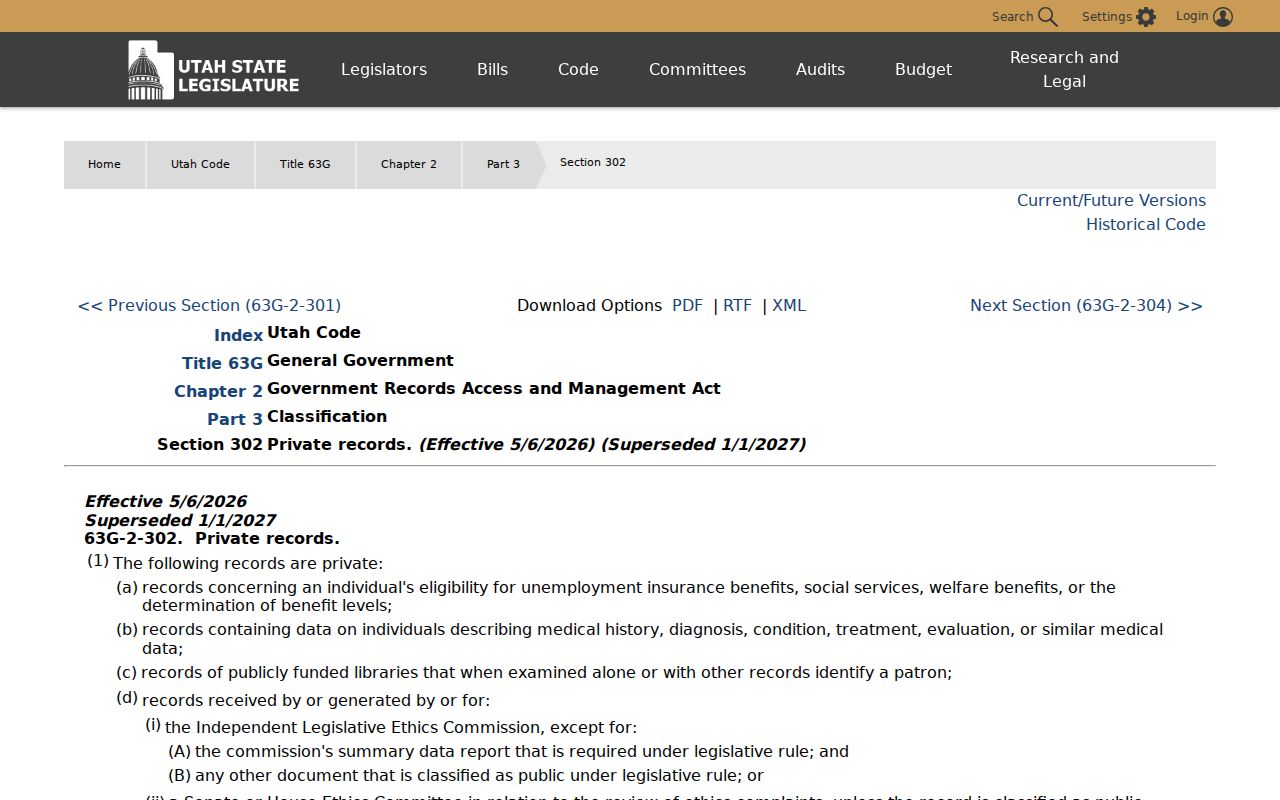Click 'The following records are private:' text
1280x800 pixels.
coord(248,563)
